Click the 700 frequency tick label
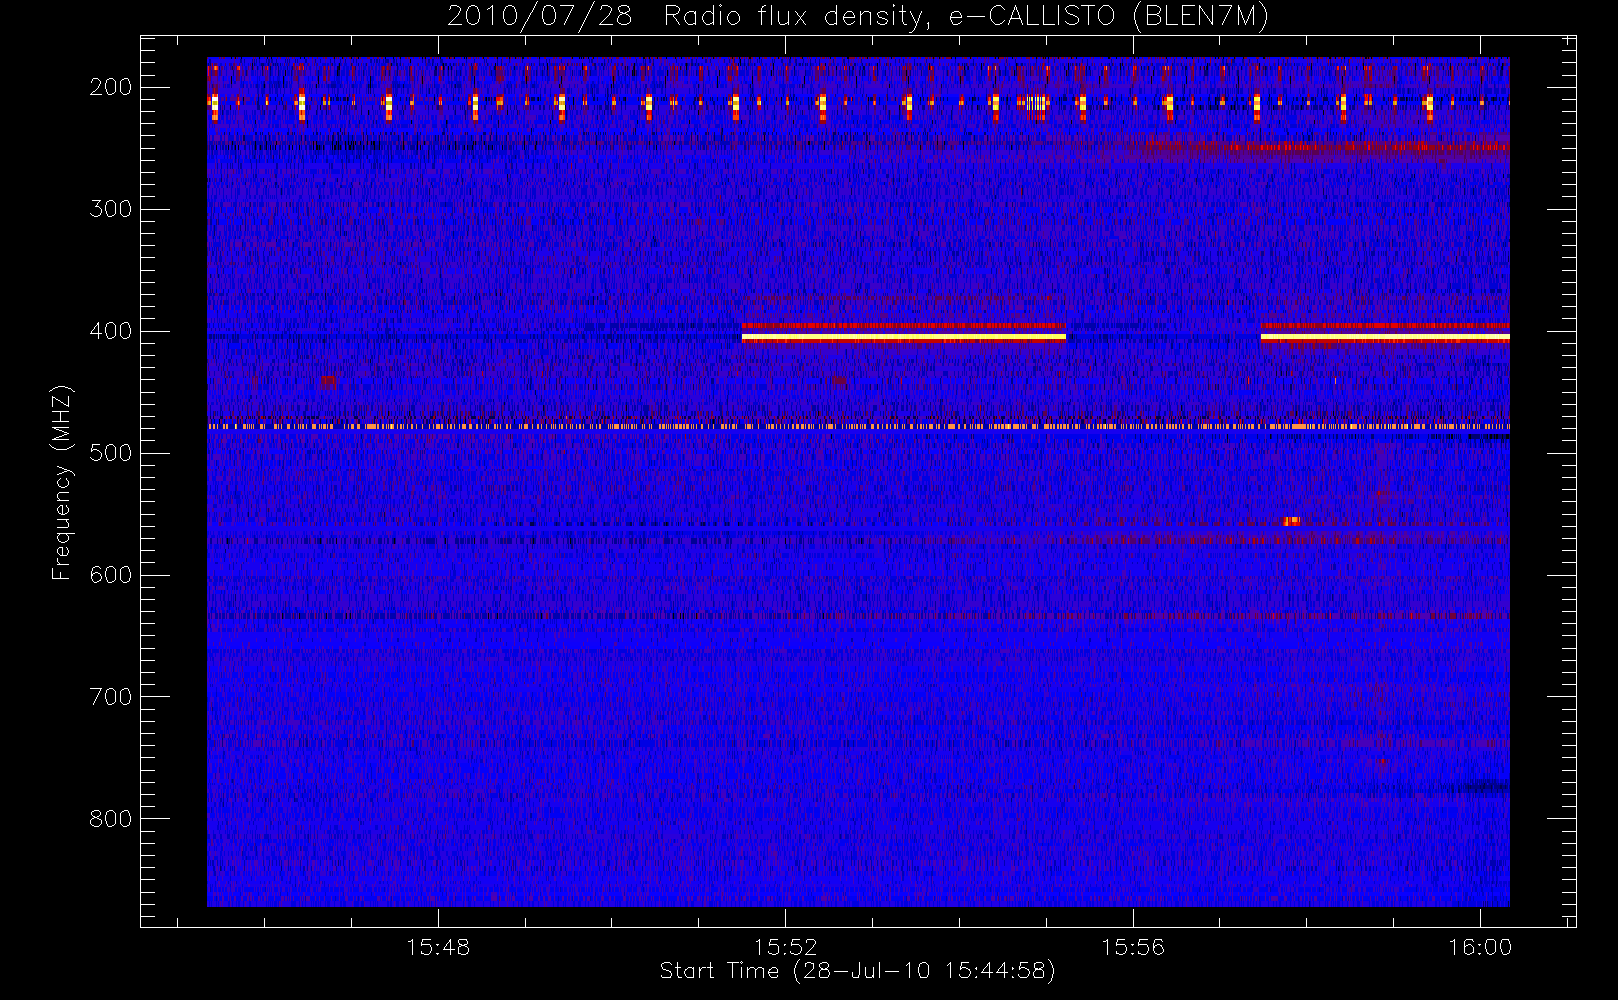This screenshot has width=1618, height=1000. coord(111,697)
